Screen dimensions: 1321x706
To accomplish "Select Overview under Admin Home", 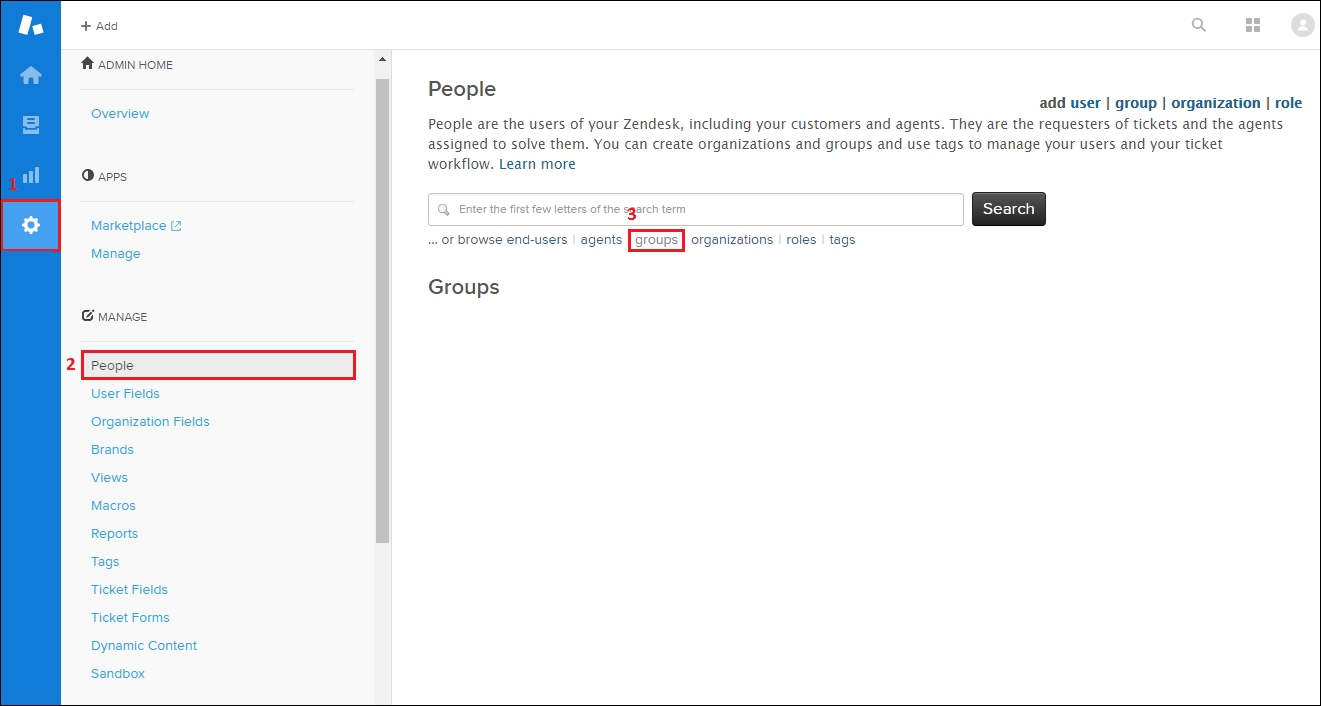I will pyautogui.click(x=119, y=113).
